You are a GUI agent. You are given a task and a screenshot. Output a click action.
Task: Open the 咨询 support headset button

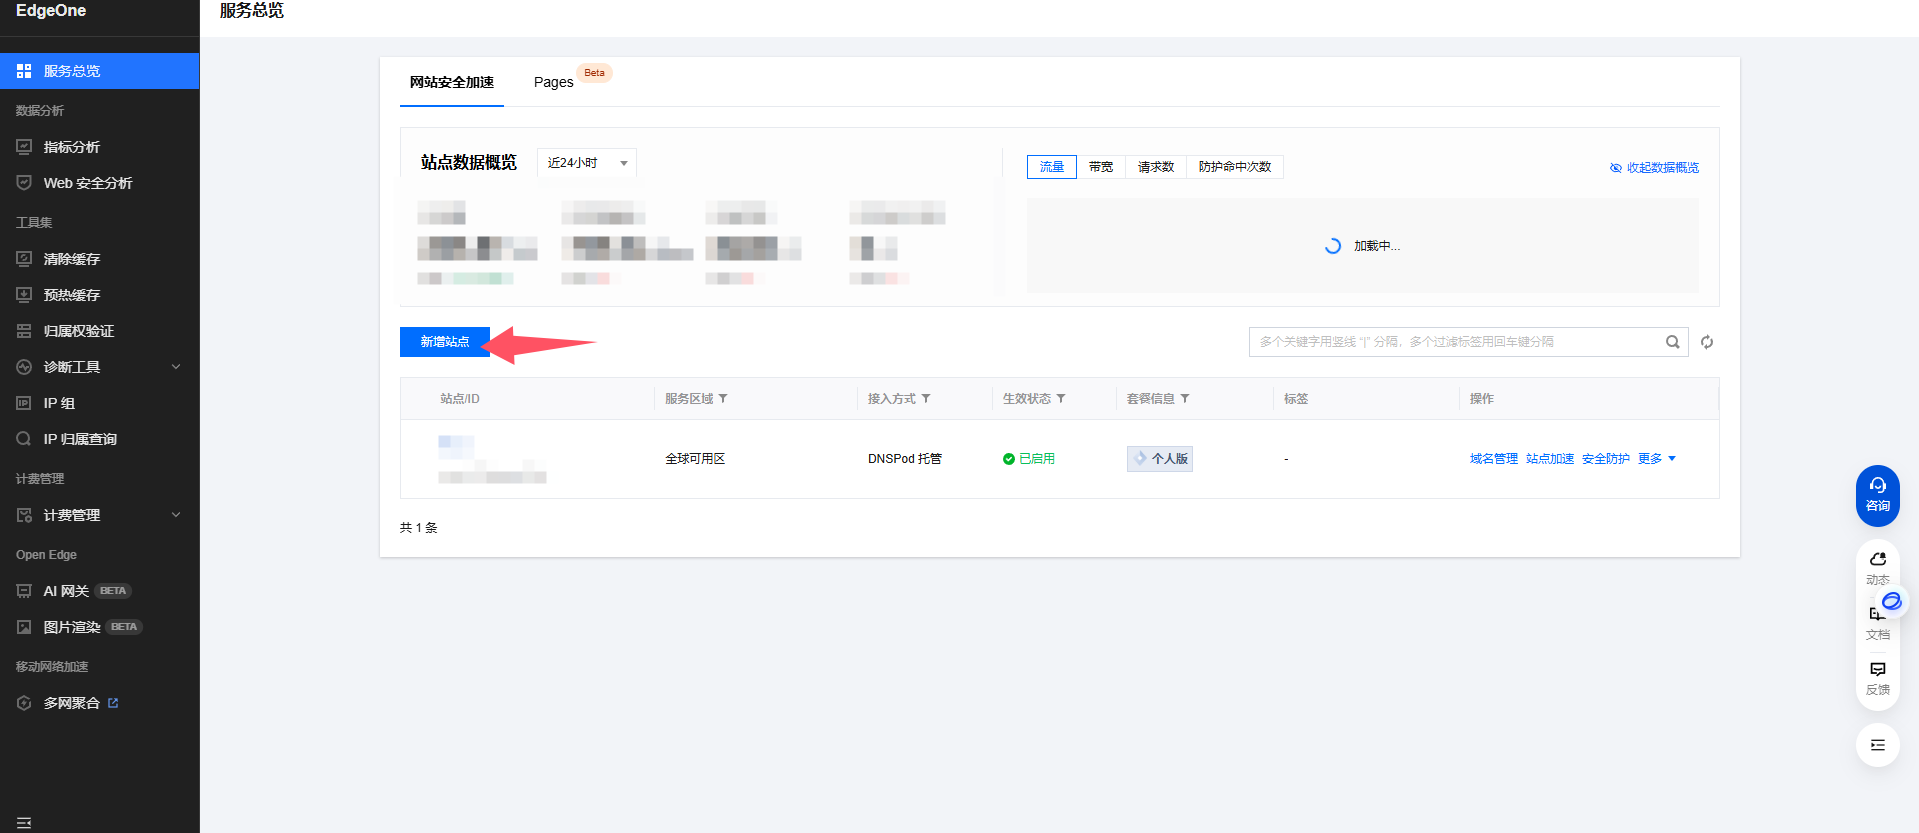click(x=1878, y=495)
